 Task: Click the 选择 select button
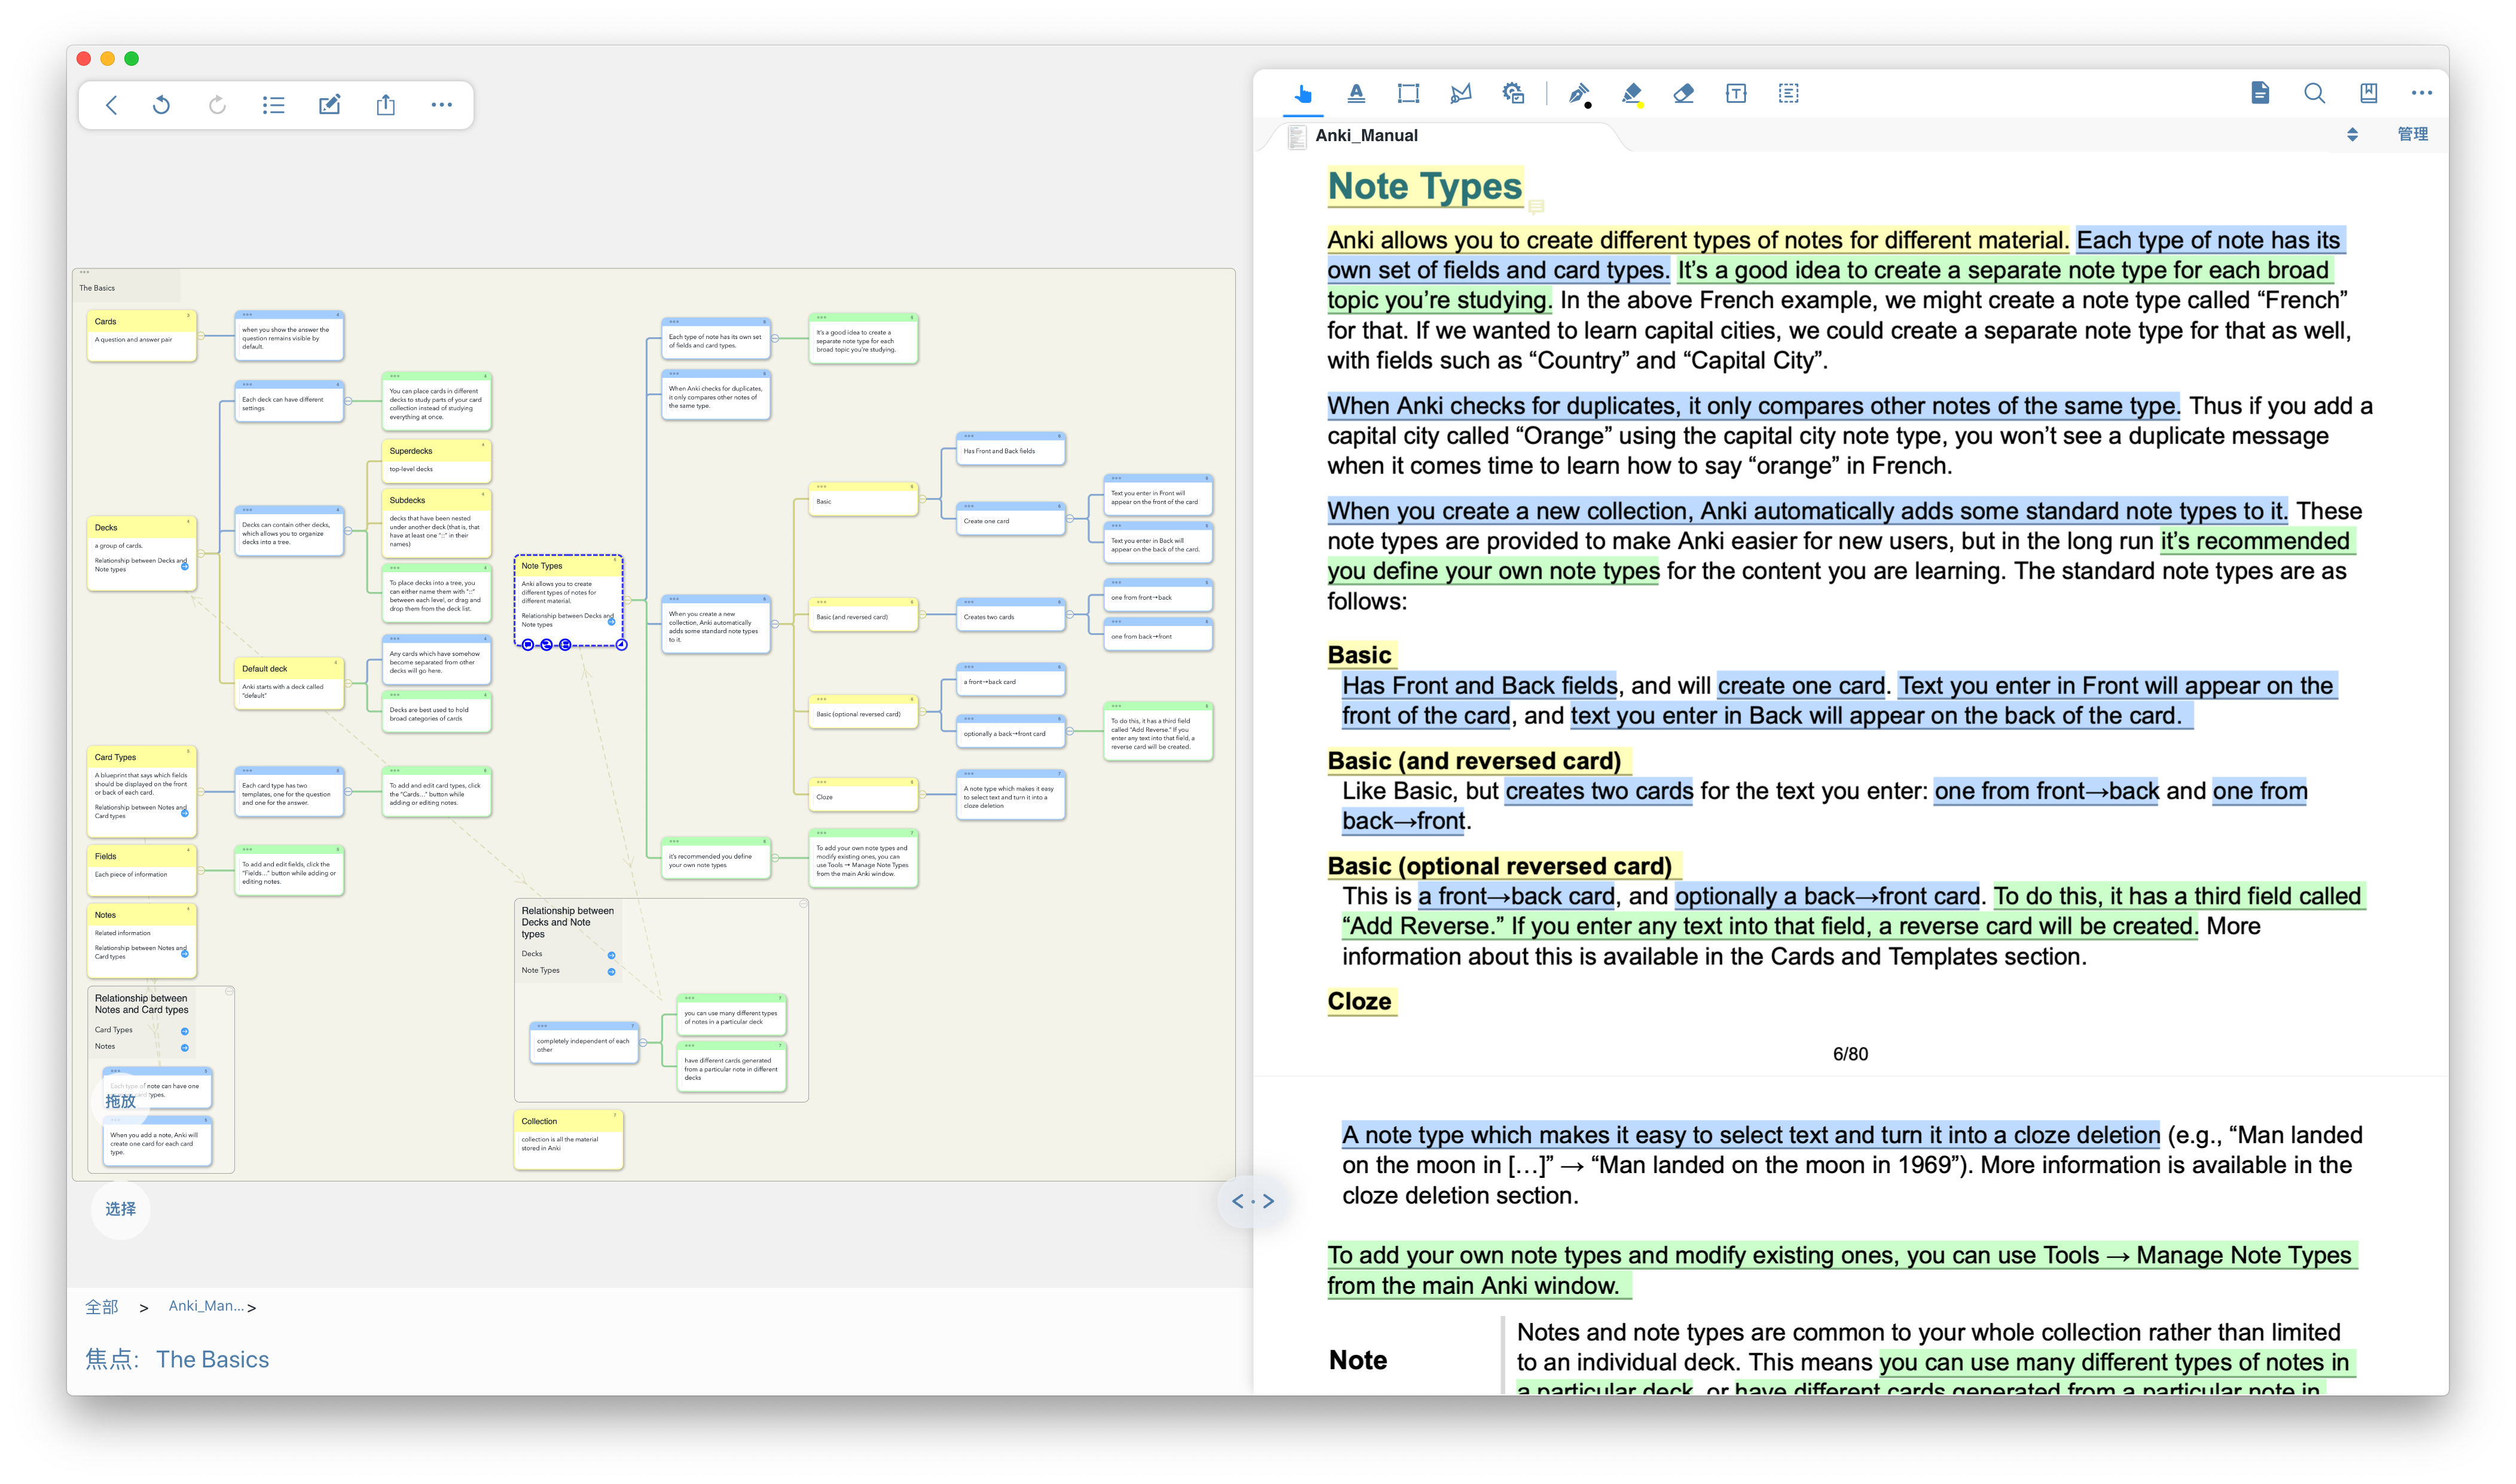click(120, 1209)
